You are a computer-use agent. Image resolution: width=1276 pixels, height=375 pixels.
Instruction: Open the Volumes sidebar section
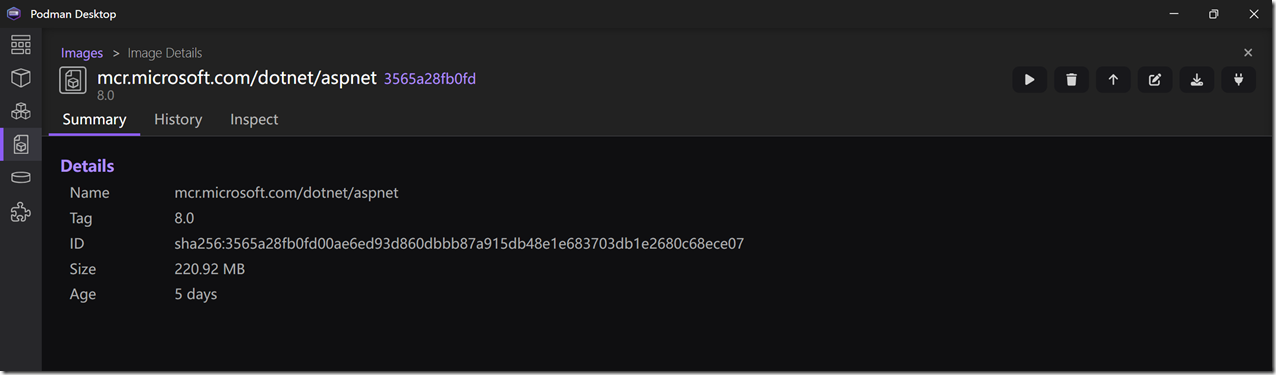20,178
